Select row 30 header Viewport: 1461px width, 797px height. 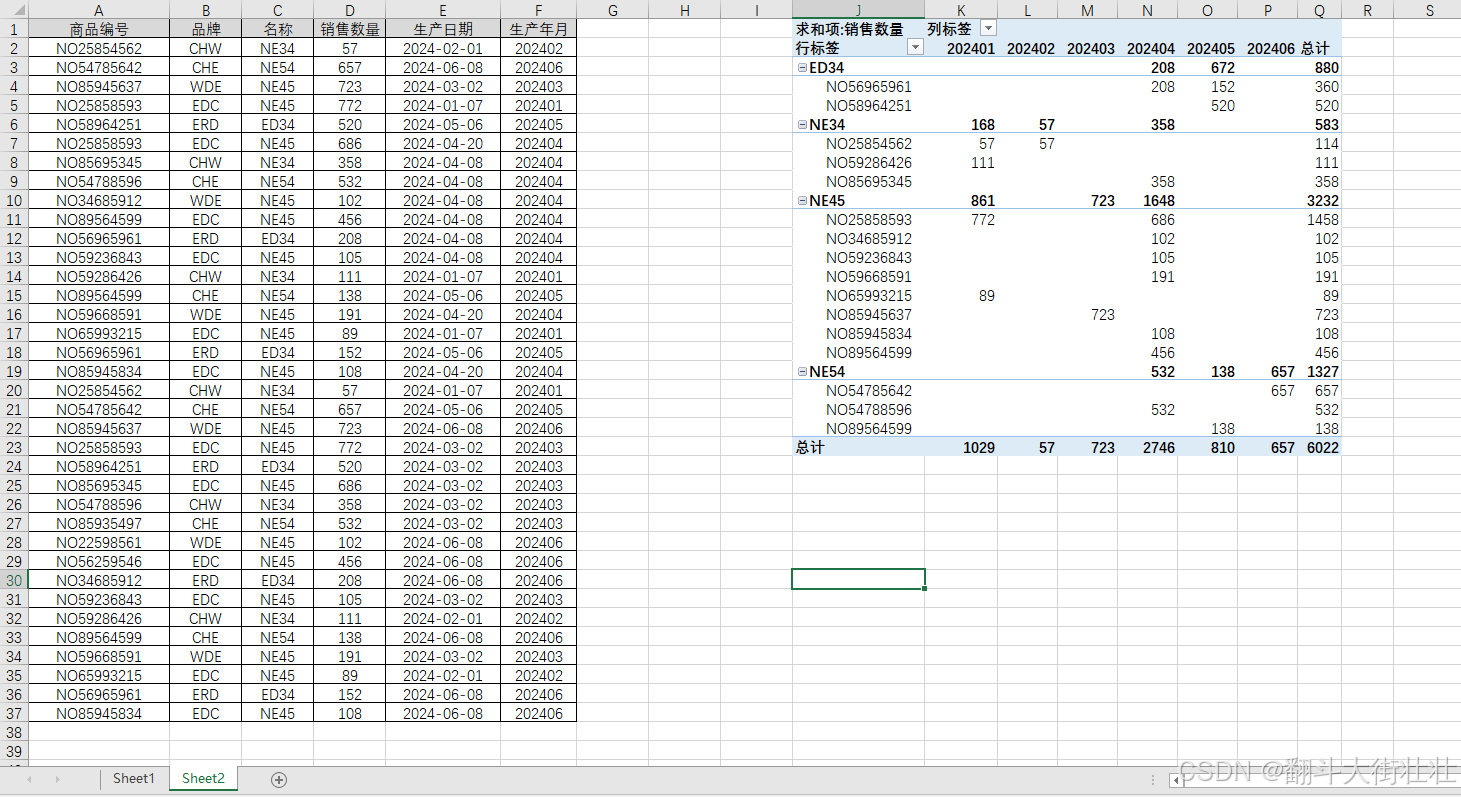coord(14,580)
